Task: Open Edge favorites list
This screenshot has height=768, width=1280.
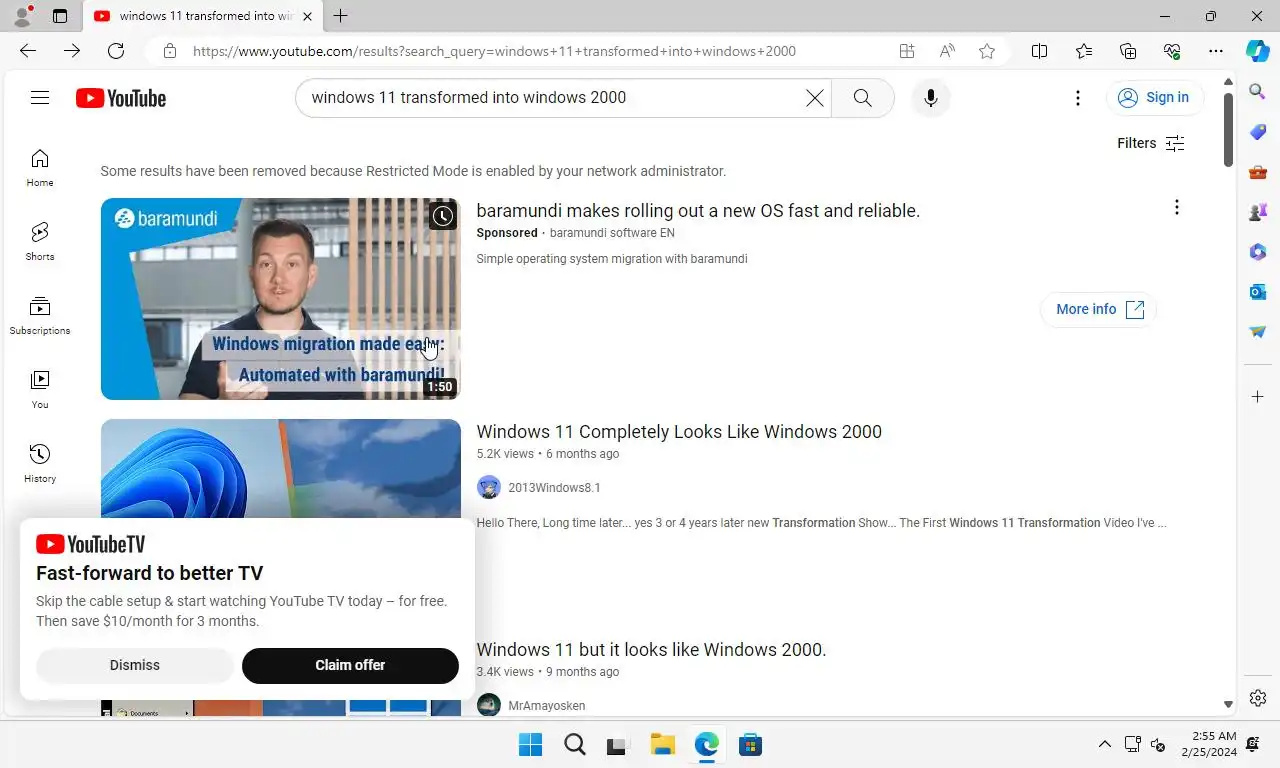Action: coord(1084,51)
